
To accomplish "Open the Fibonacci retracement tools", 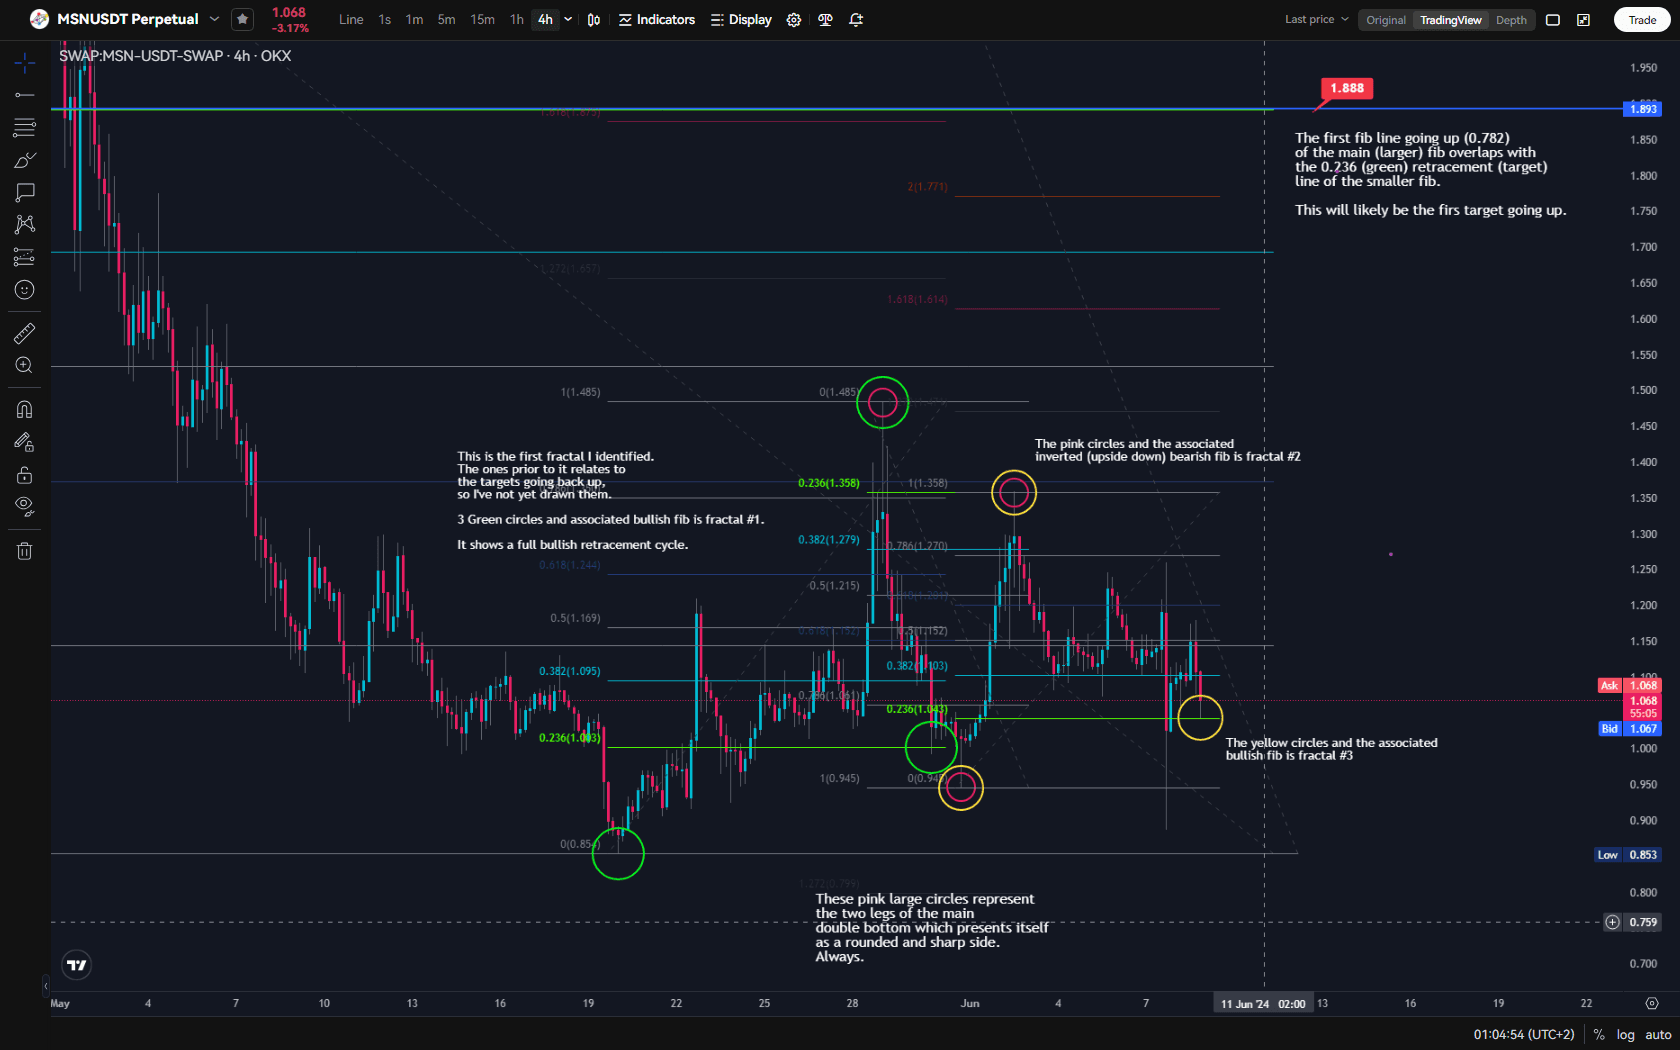I will tap(25, 127).
